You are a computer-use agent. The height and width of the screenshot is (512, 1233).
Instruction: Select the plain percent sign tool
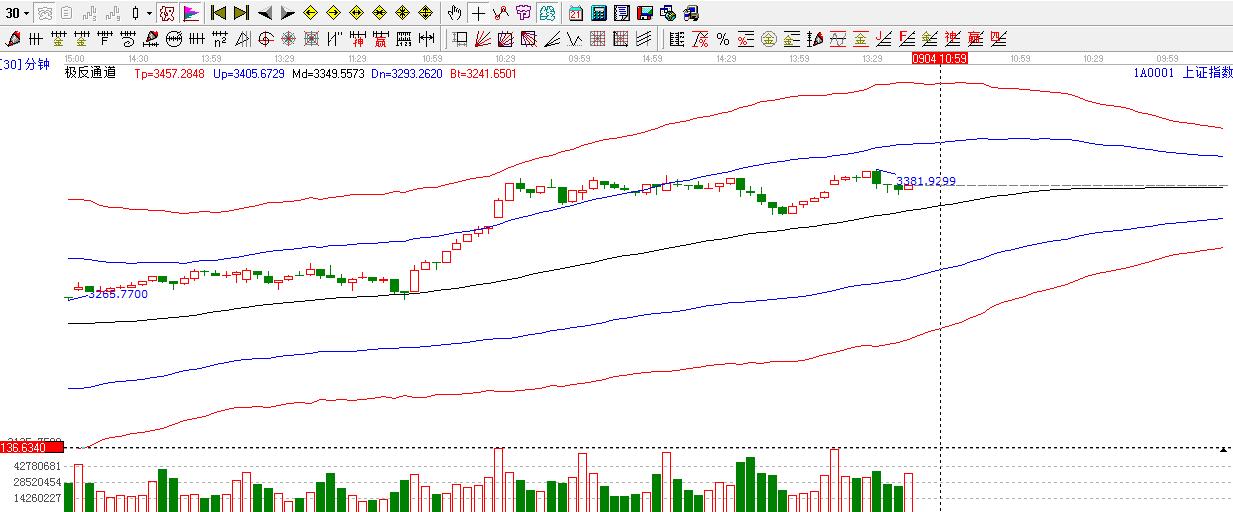click(722, 39)
